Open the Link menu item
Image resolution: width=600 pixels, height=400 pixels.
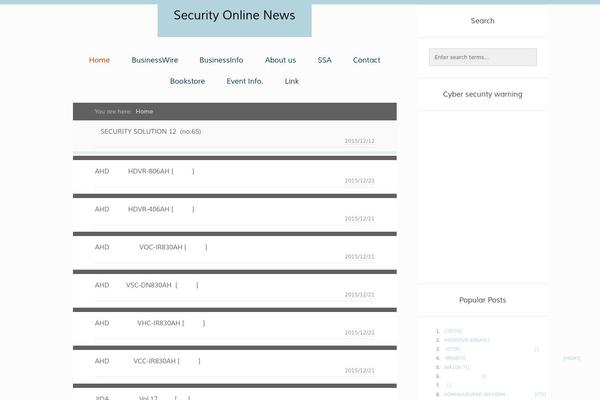click(292, 81)
